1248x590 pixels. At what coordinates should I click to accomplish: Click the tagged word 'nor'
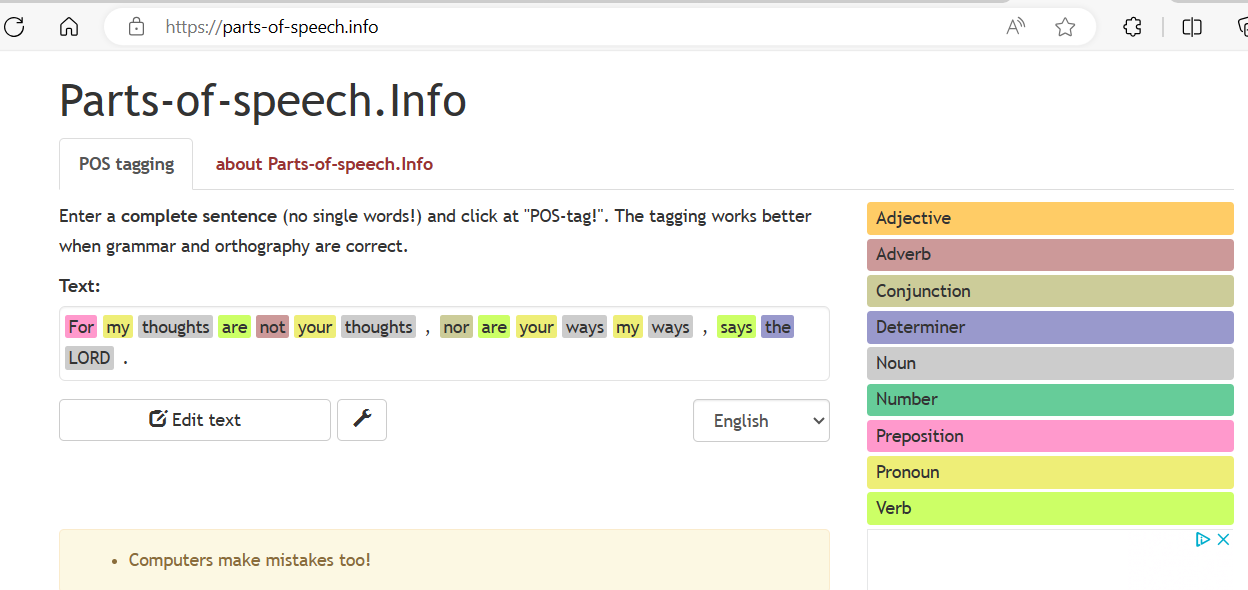pos(456,327)
